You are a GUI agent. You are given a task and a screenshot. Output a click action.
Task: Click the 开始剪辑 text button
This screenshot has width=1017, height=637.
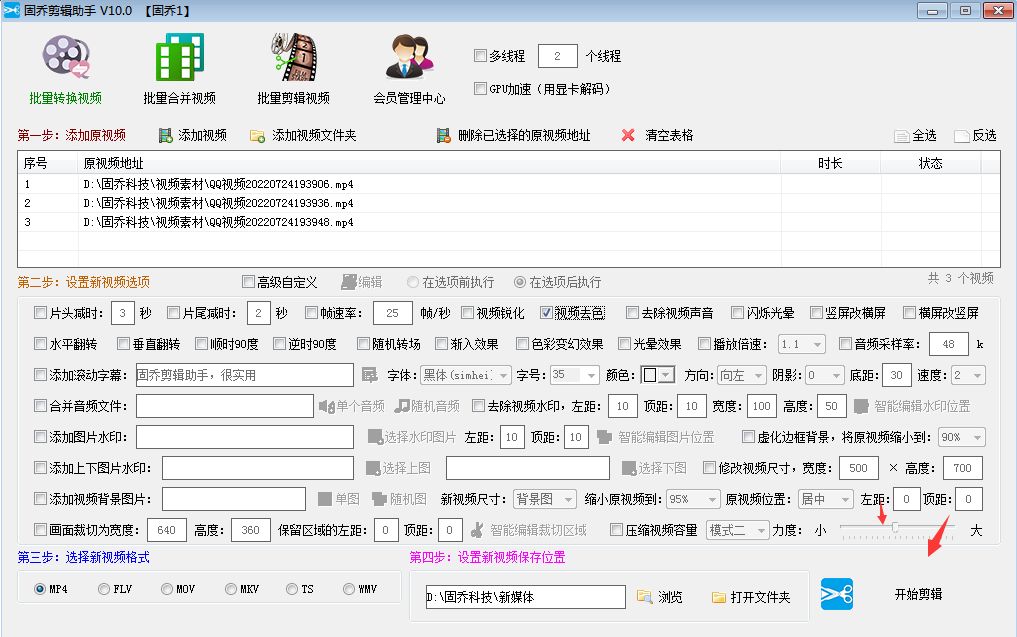pyautogui.click(x=918, y=594)
